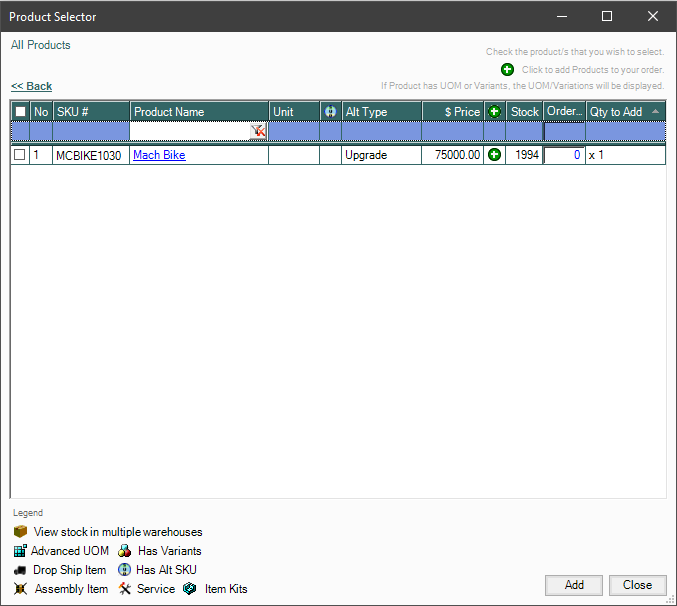Click the Item Kits legend icon
677x606 pixels.
point(190,589)
